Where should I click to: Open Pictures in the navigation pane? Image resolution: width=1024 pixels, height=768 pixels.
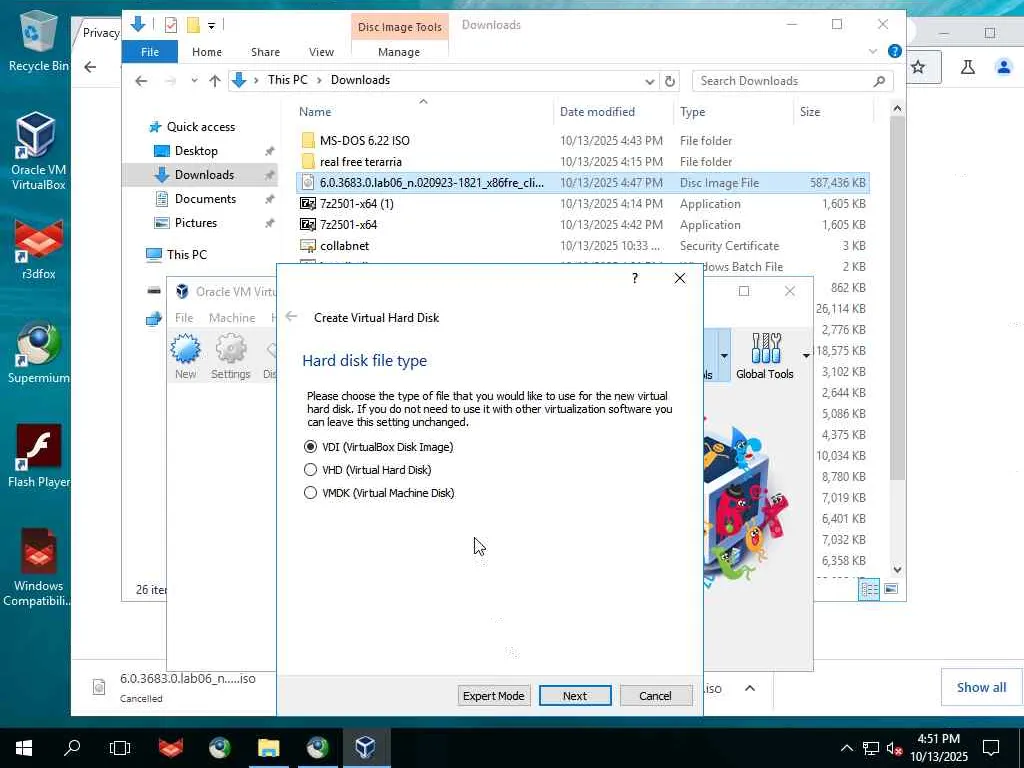point(196,223)
